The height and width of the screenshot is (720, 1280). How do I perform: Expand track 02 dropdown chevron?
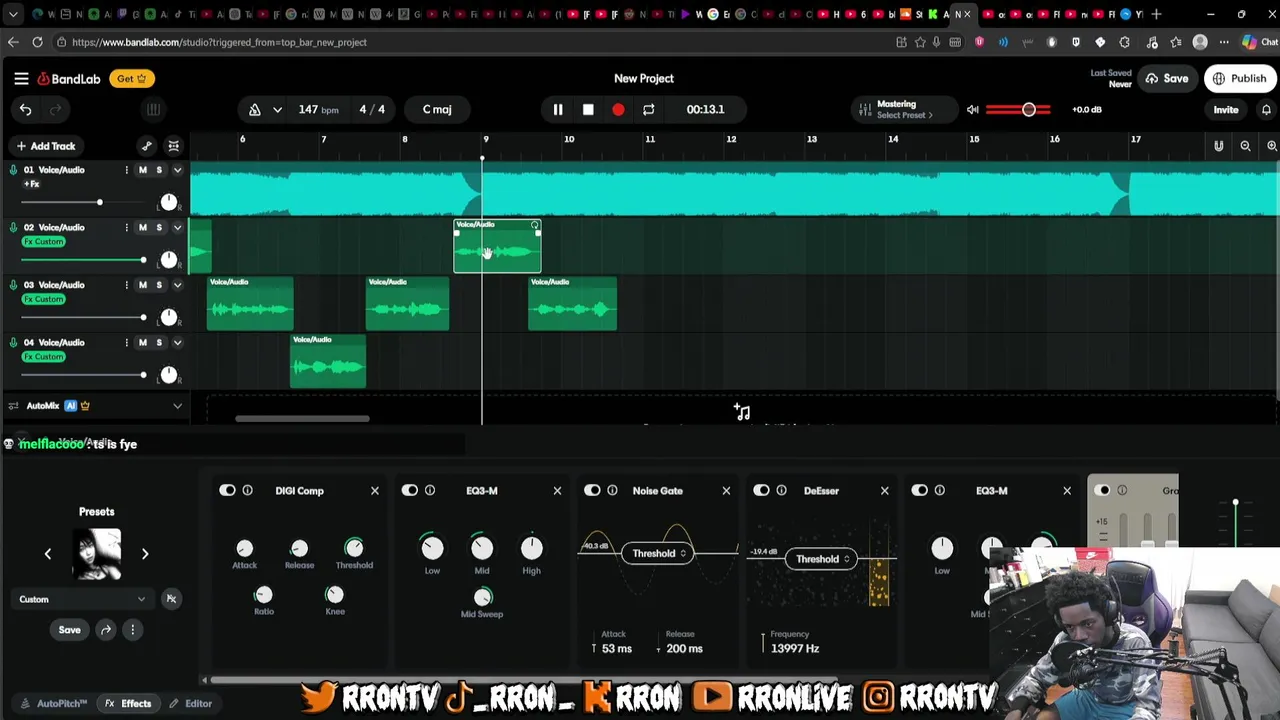(x=177, y=228)
